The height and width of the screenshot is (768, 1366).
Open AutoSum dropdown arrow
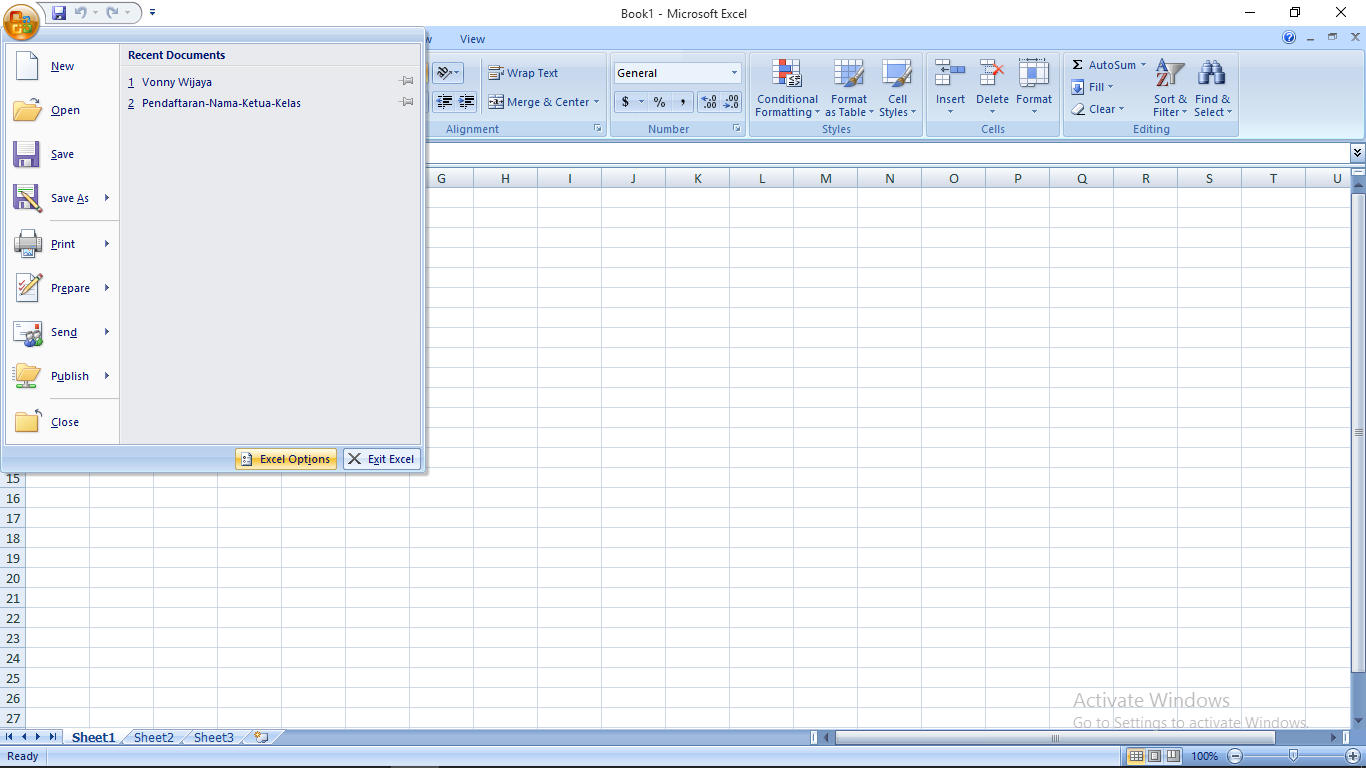coord(1143,65)
